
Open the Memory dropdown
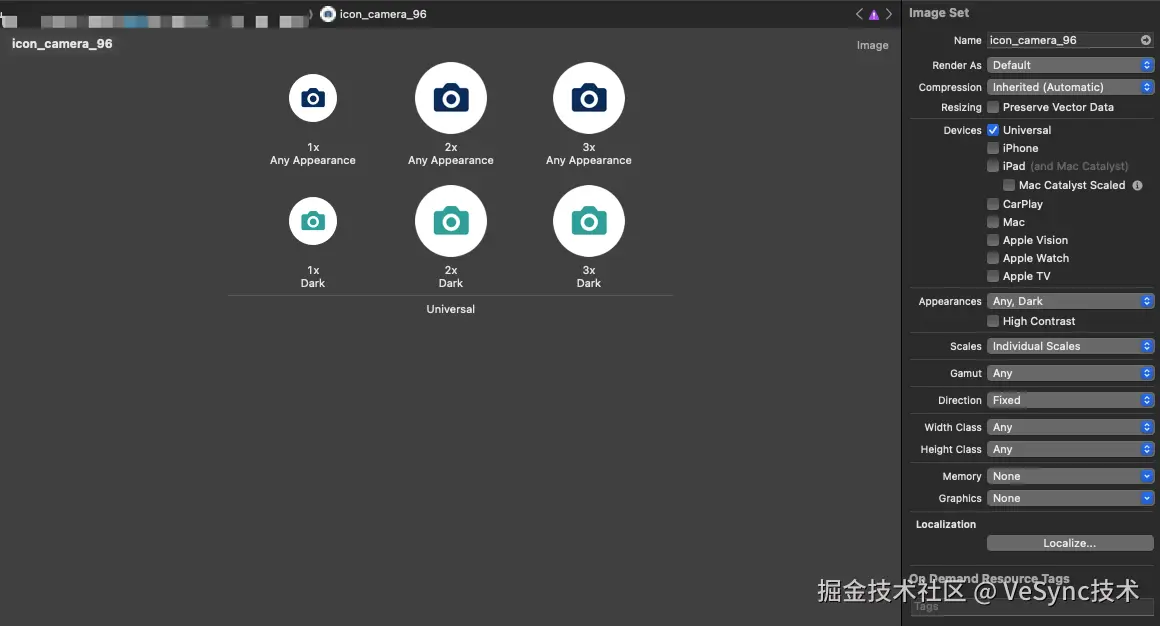tap(1070, 477)
